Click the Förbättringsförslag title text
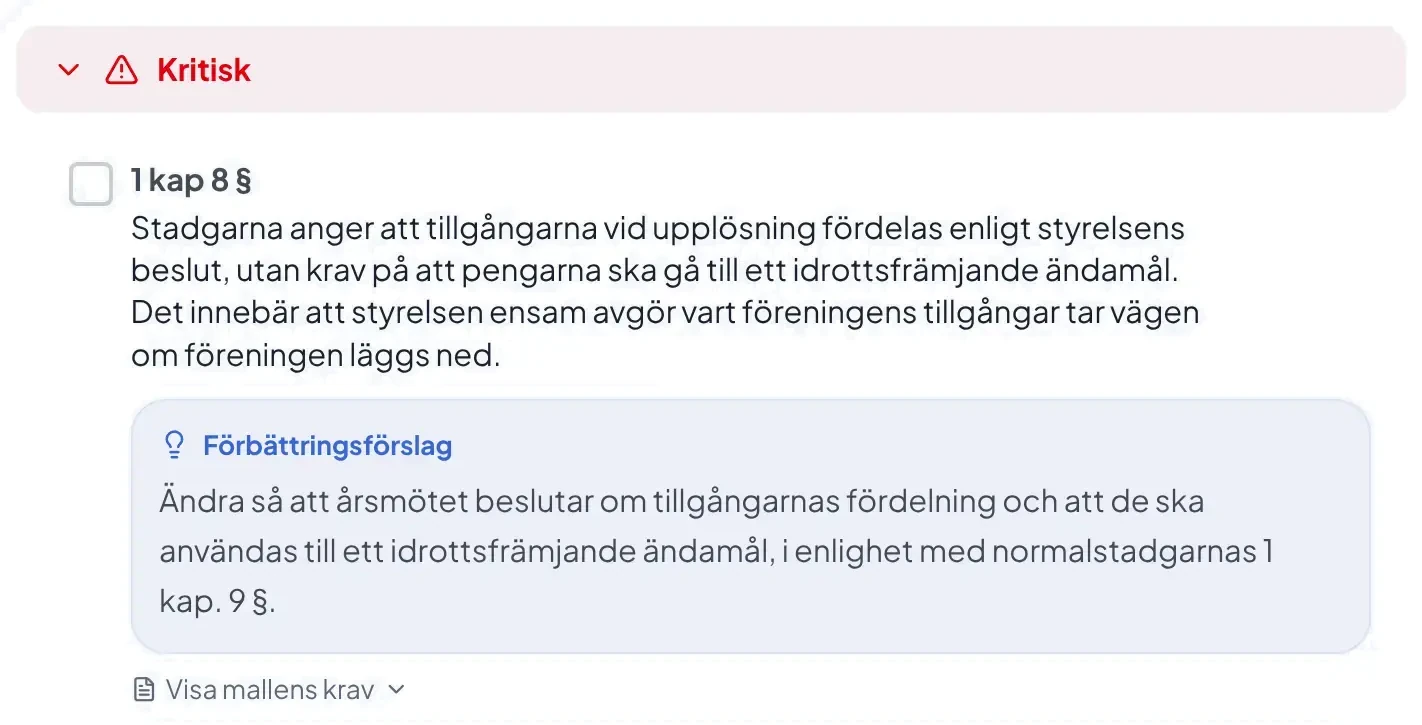This screenshot has height=725, width=1422. [x=328, y=445]
